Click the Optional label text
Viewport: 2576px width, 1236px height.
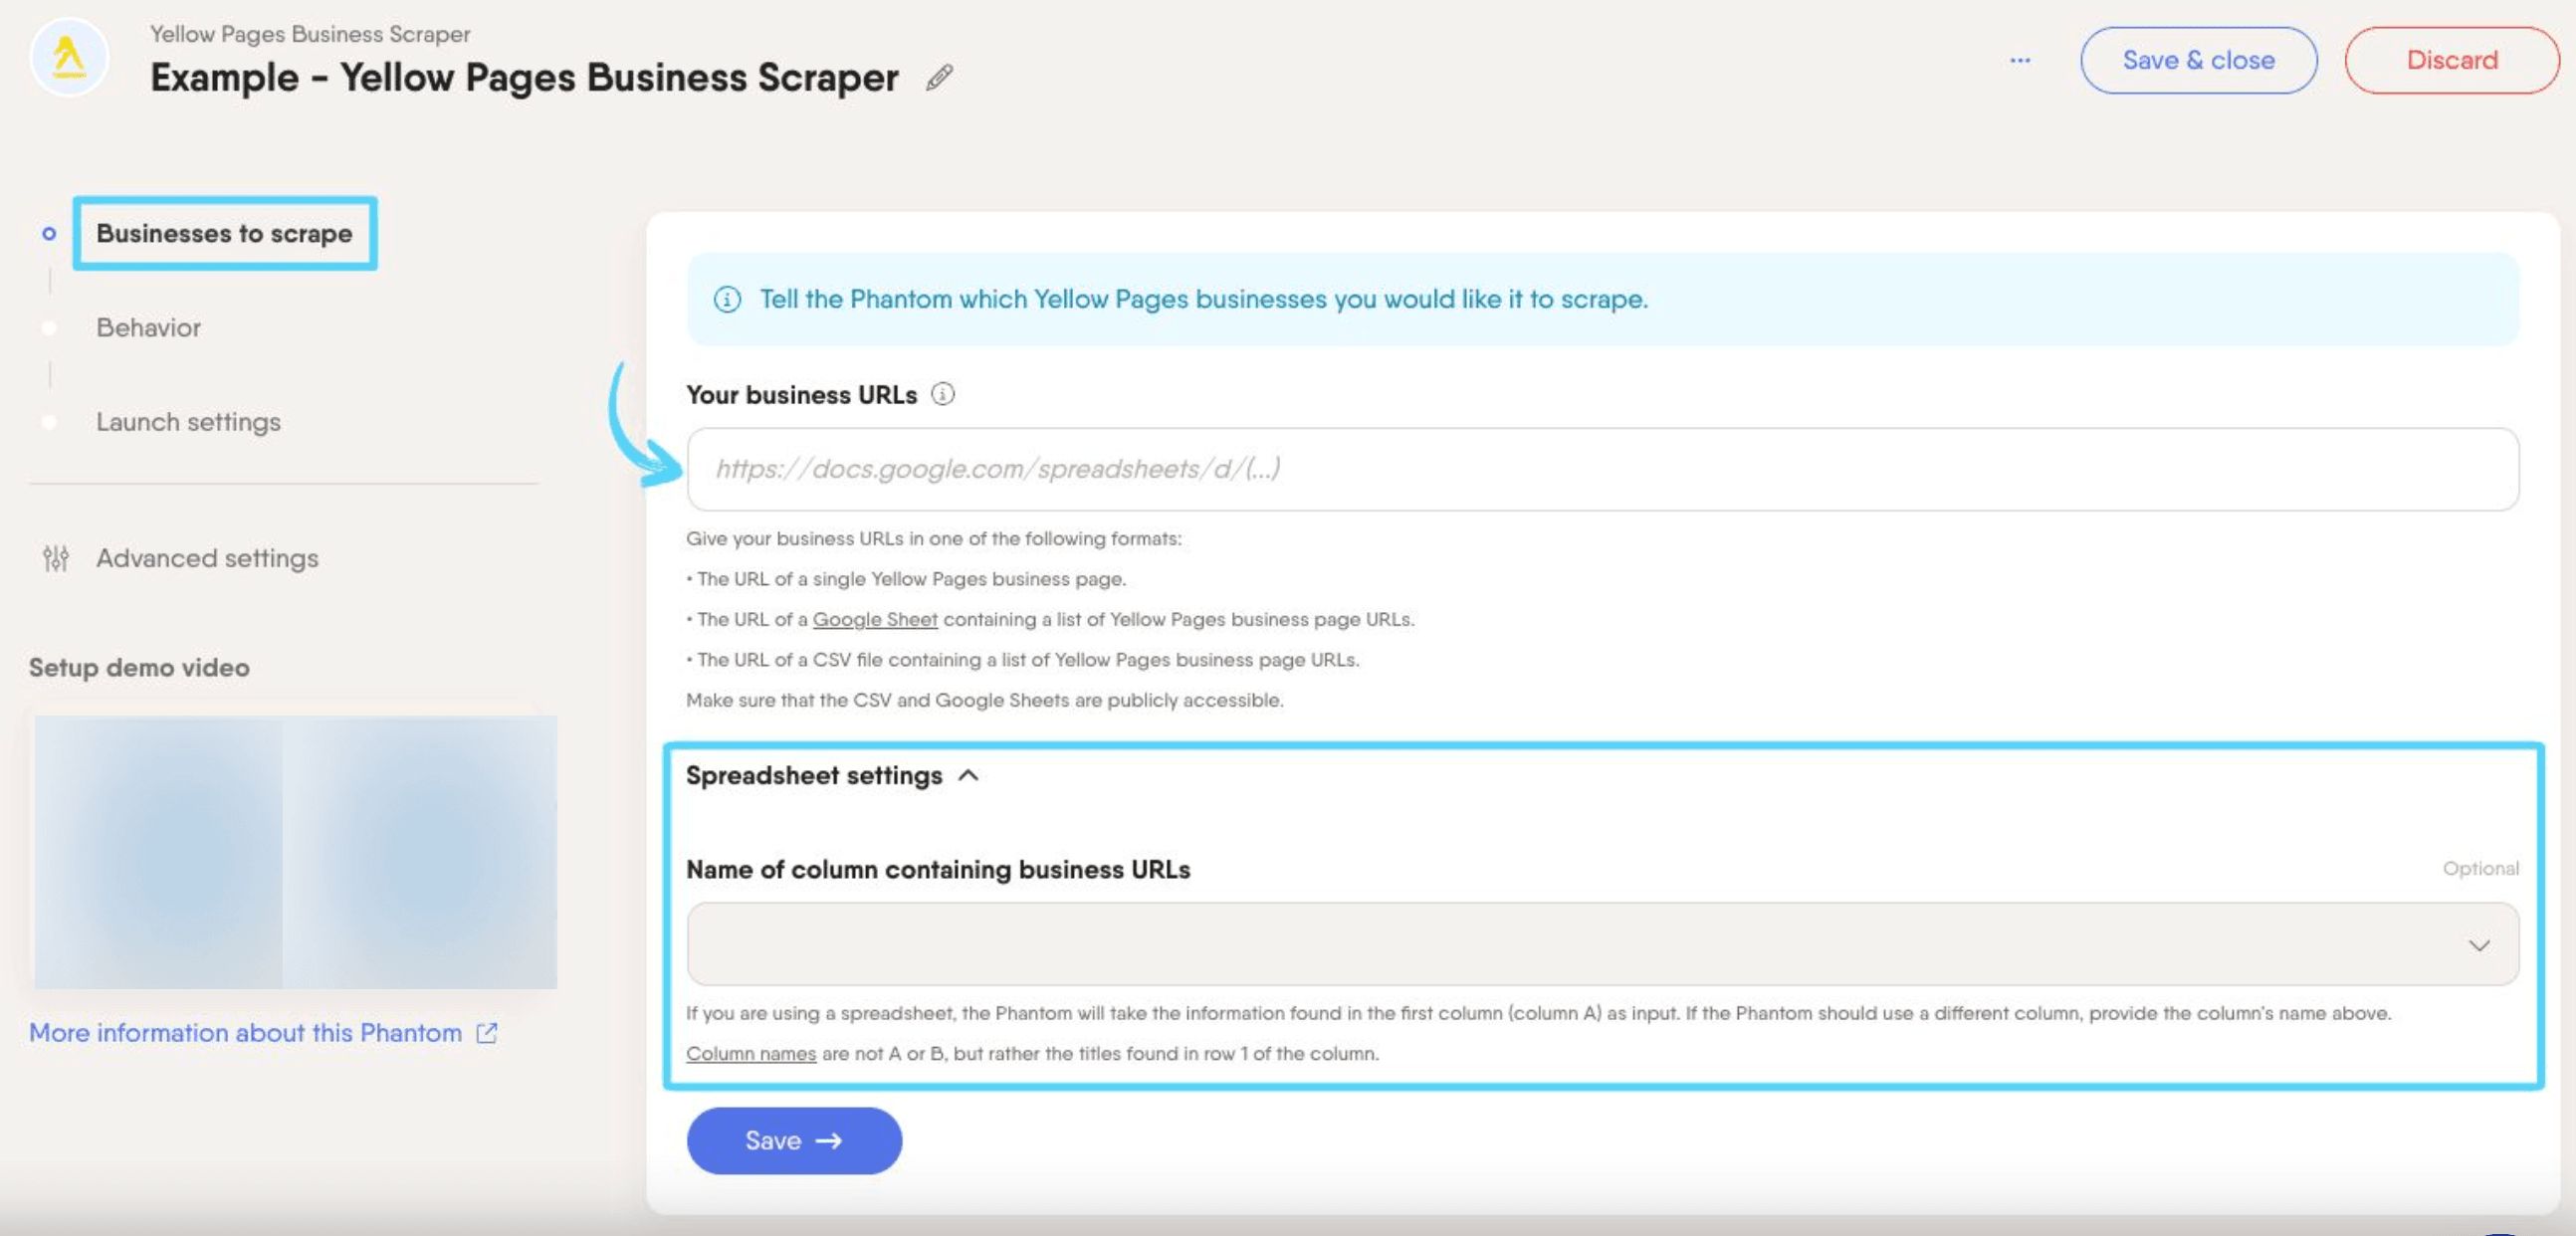click(x=2480, y=868)
